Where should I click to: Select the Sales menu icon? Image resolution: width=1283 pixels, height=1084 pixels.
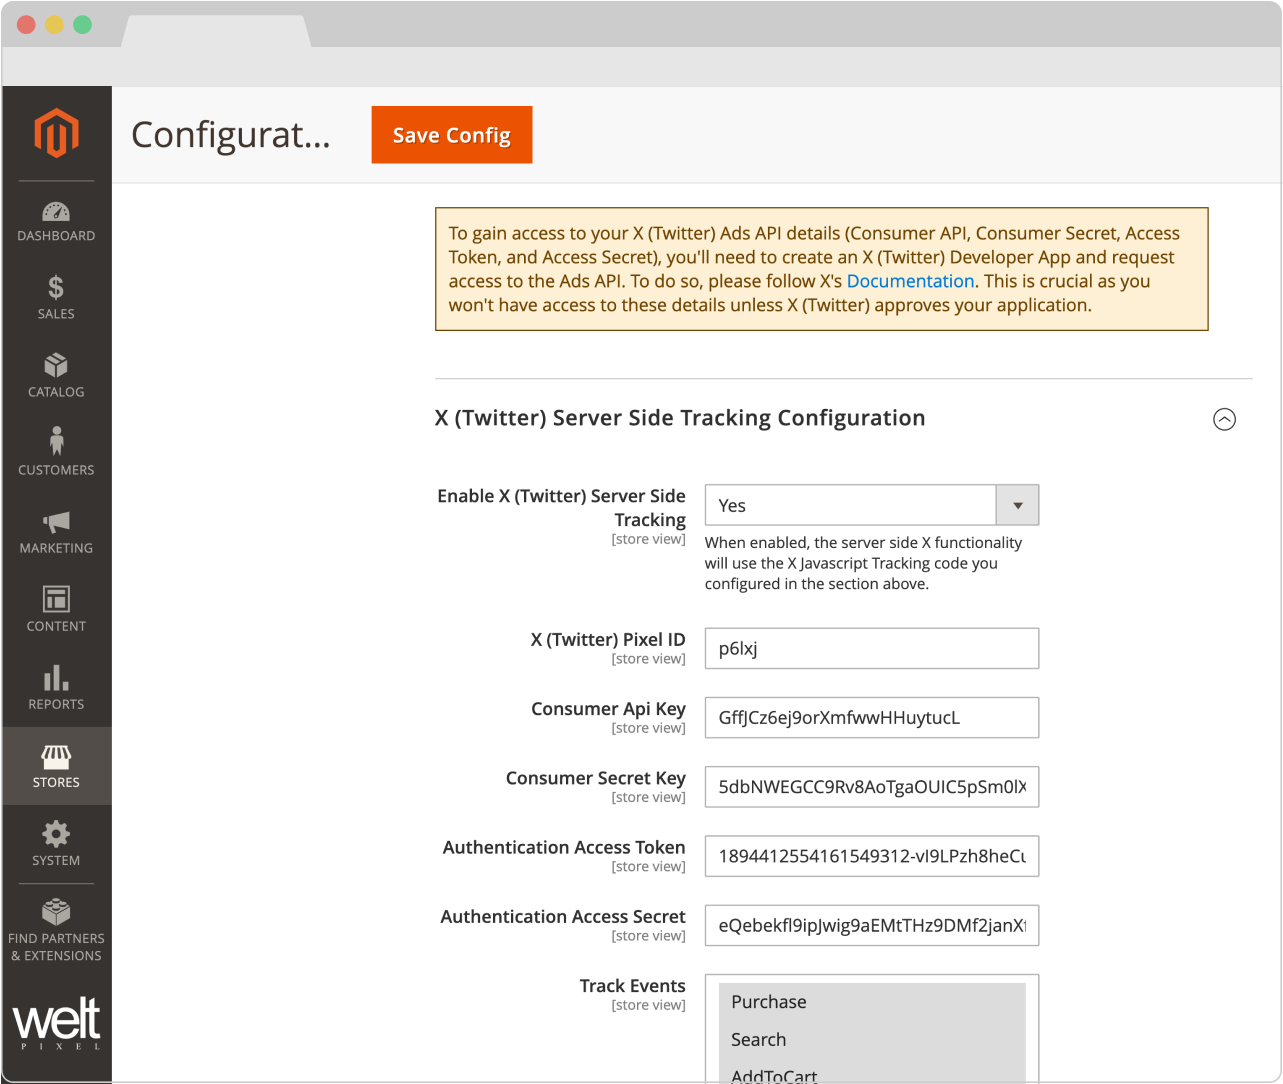(x=56, y=298)
